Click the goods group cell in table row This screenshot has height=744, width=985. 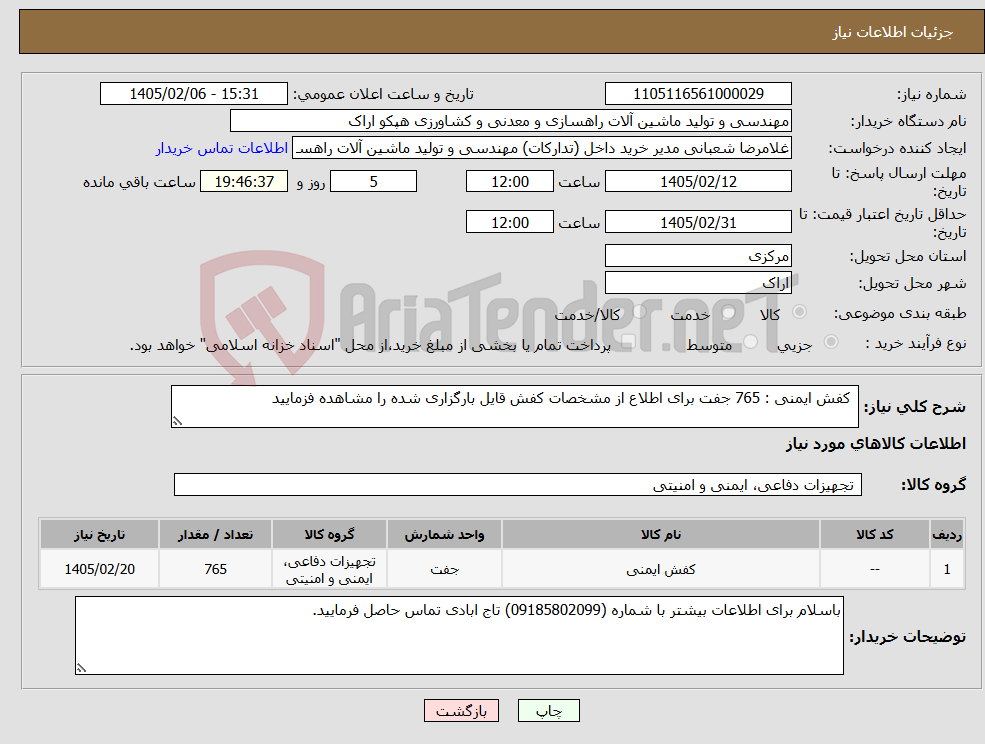pyautogui.click(x=329, y=569)
